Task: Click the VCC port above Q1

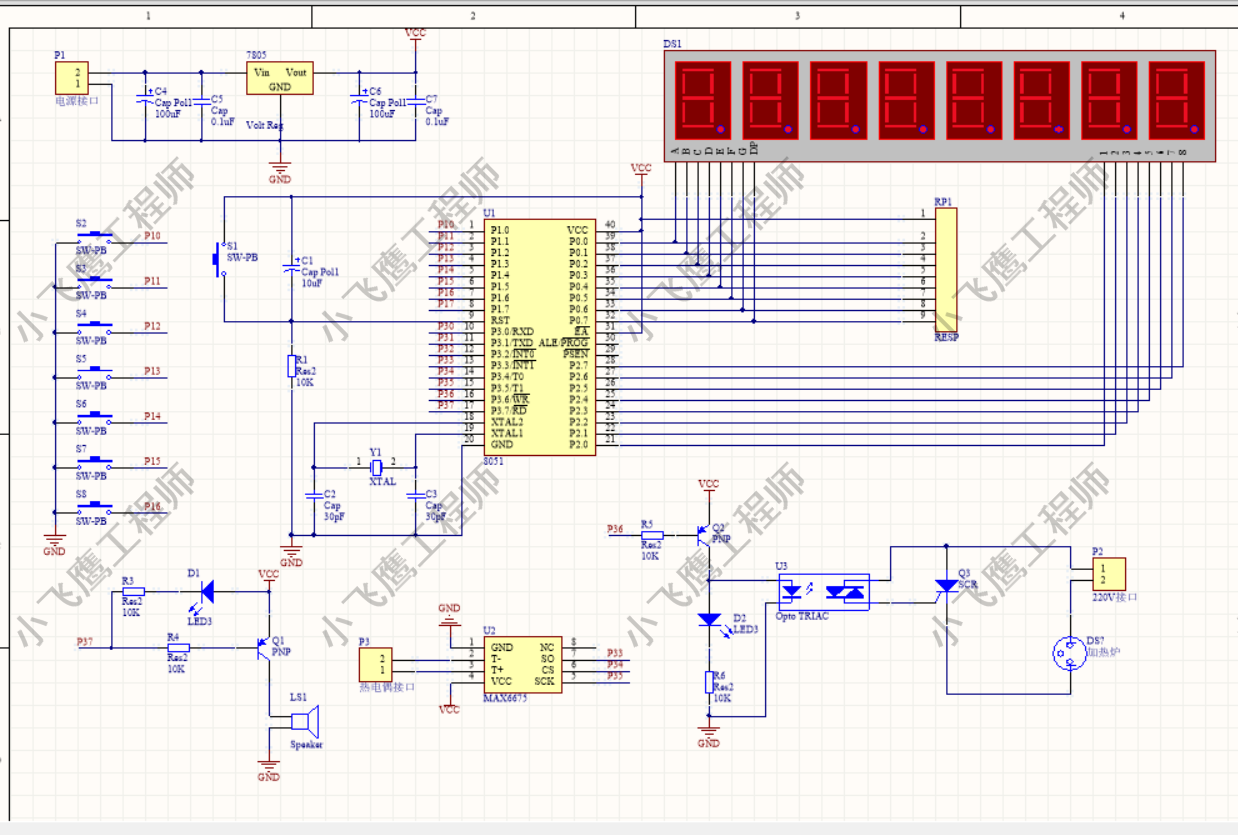Action: (269, 576)
